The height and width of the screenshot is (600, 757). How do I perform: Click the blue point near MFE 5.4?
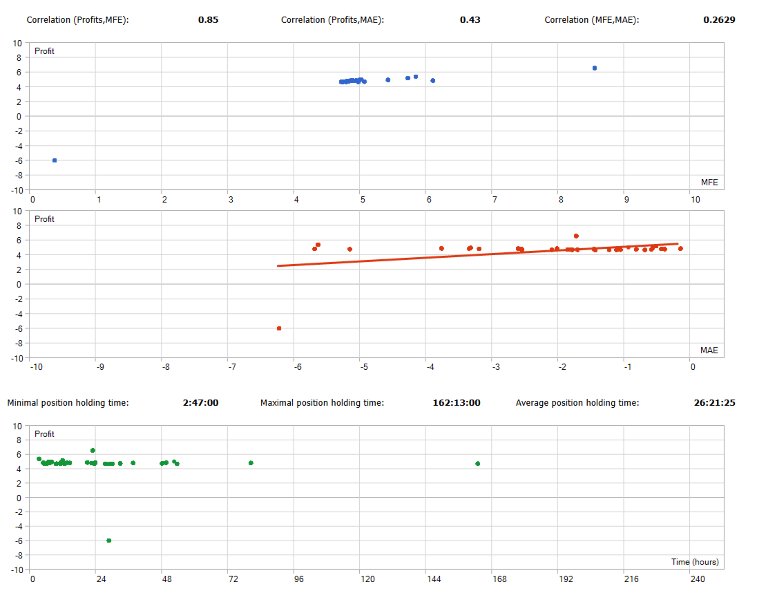(388, 80)
